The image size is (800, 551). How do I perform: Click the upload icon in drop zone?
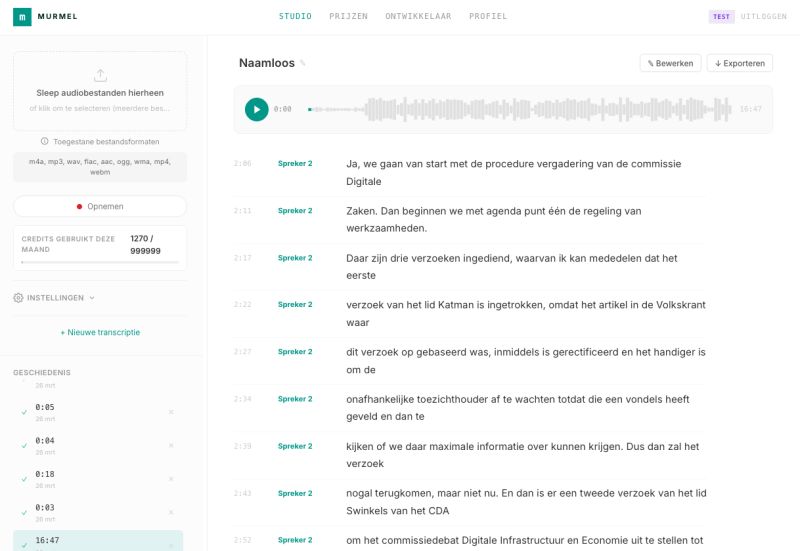pyautogui.click(x=100, y=76)
